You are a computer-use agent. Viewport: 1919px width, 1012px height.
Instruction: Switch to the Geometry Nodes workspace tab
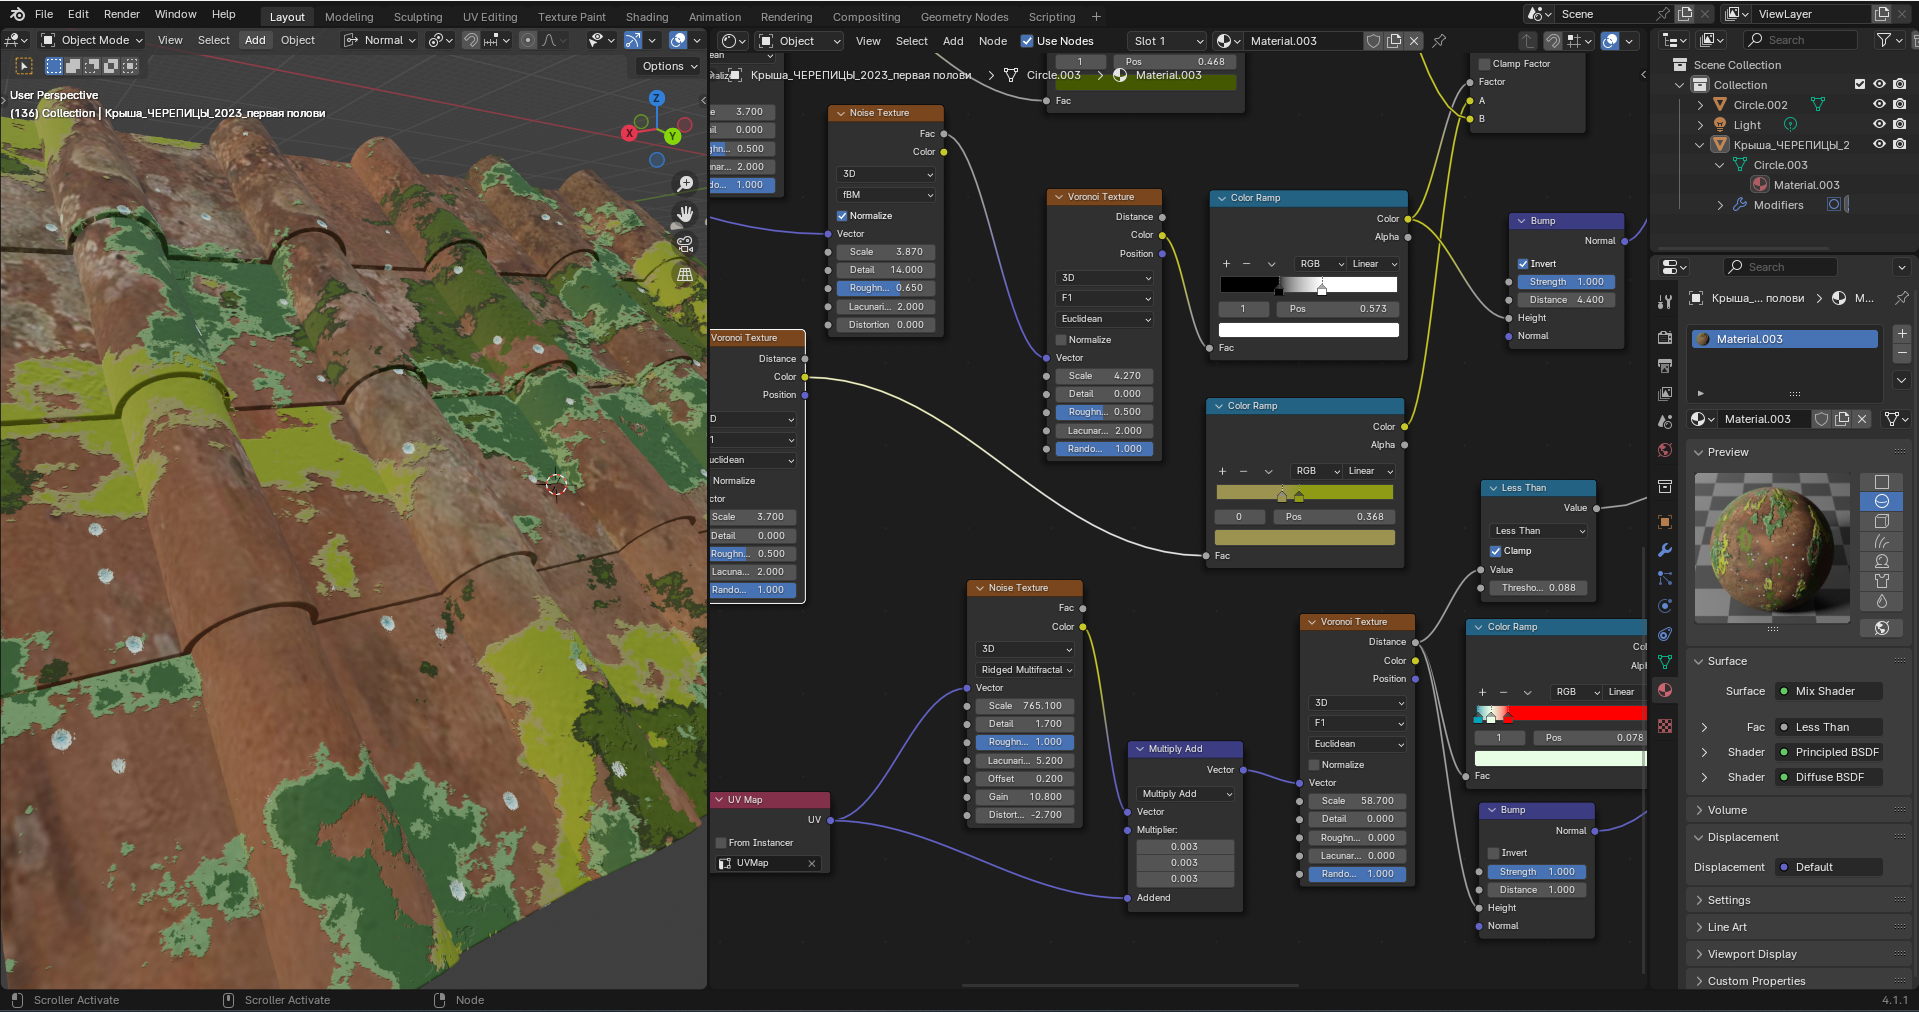(964, 17)
